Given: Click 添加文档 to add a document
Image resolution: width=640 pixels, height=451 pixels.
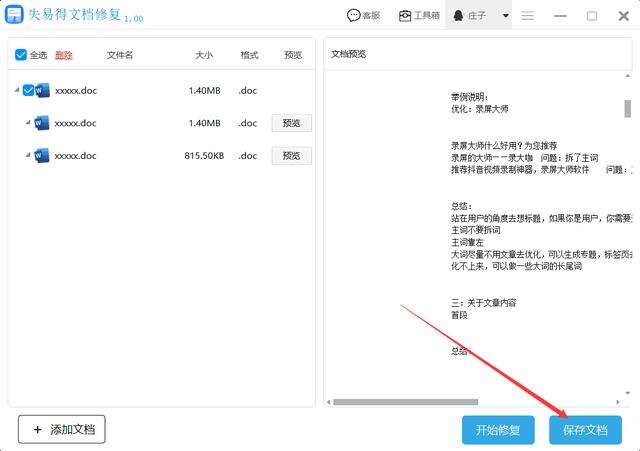Looking at the screenshot, I should [62, 429].
